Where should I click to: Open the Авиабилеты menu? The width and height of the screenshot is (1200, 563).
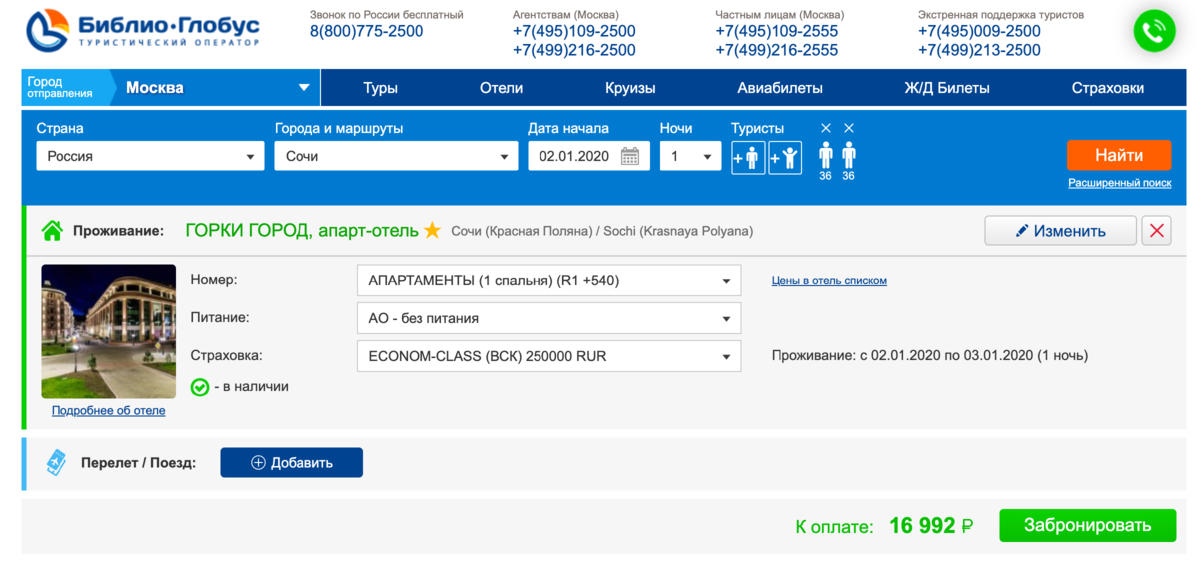(x=780, y=88)
